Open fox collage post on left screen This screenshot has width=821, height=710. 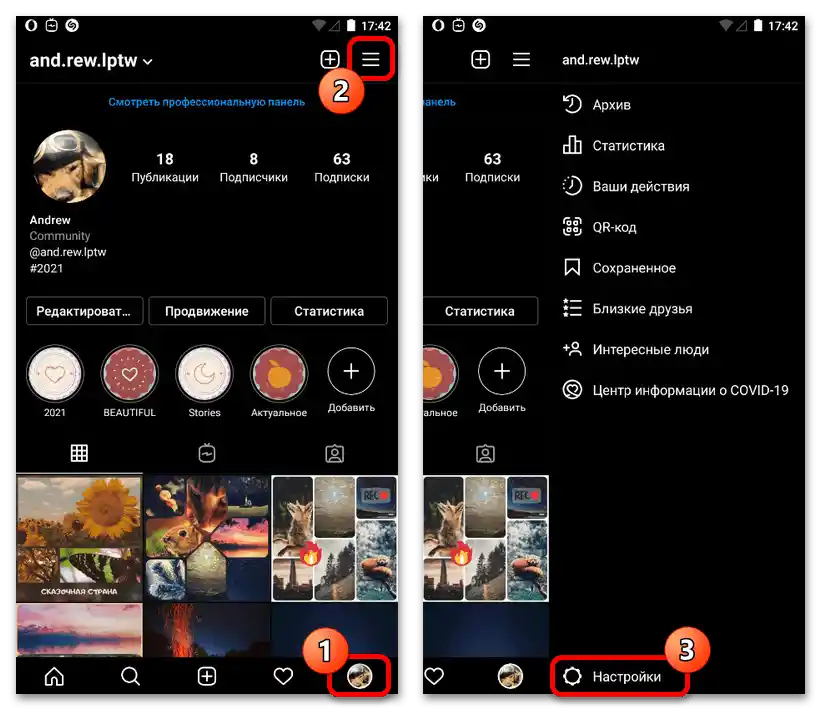click(x=335, y=537)
